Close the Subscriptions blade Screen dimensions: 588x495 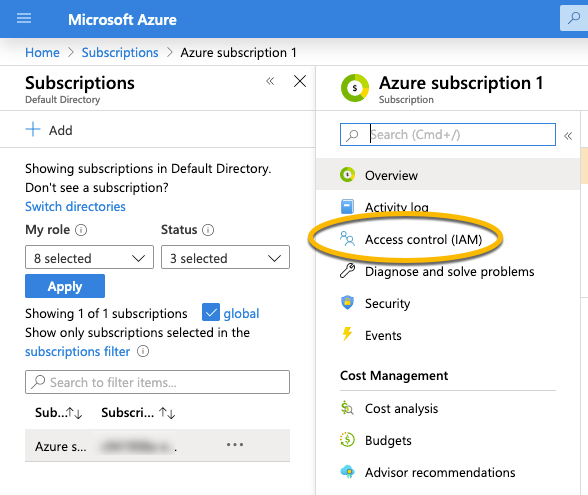pos(300,81)
